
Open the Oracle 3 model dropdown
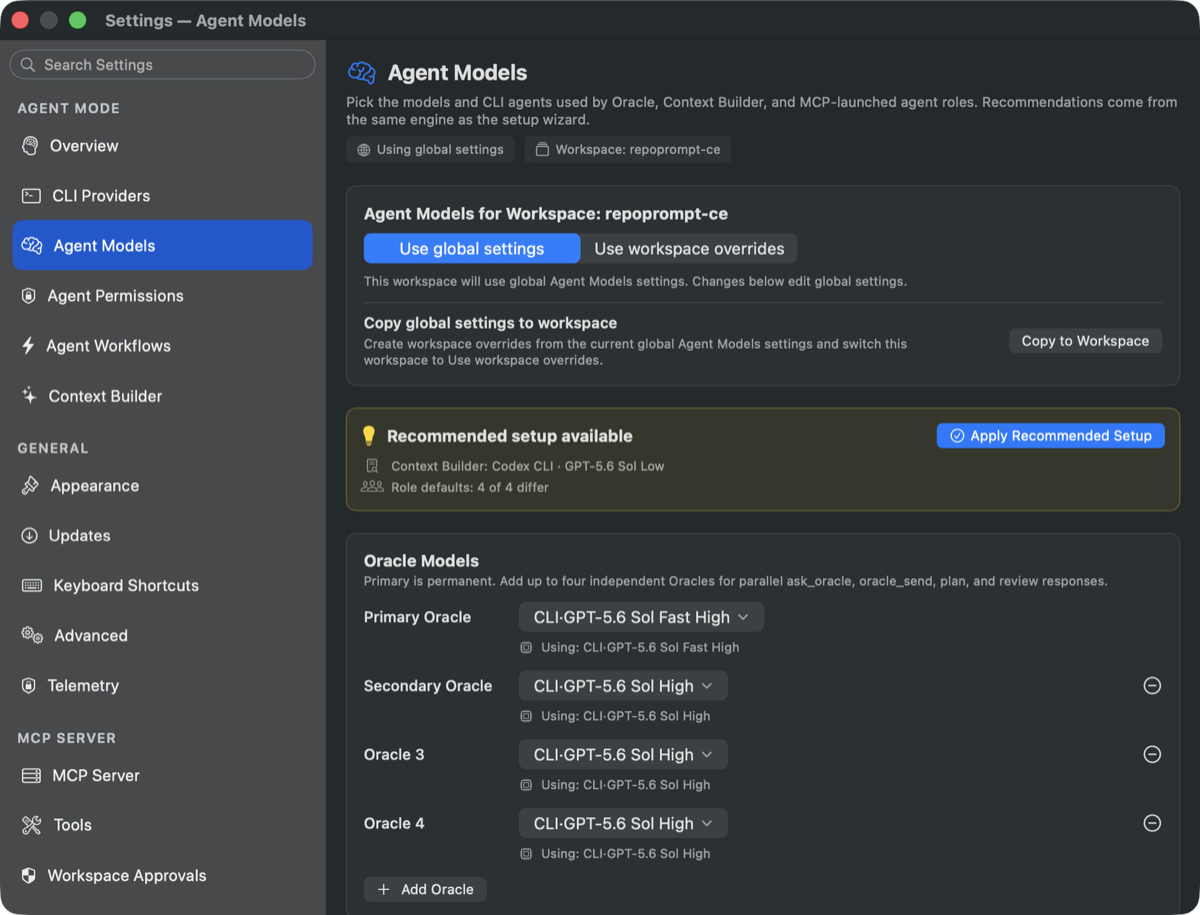coord(623,755)
